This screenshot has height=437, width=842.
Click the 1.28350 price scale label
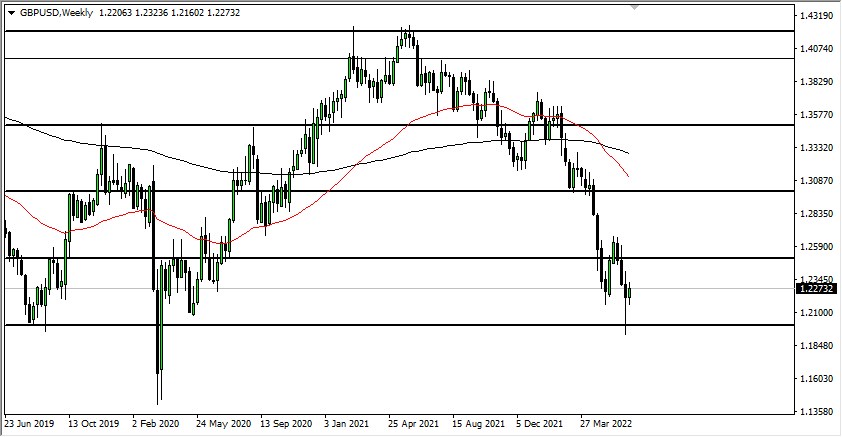pos(816,214)
